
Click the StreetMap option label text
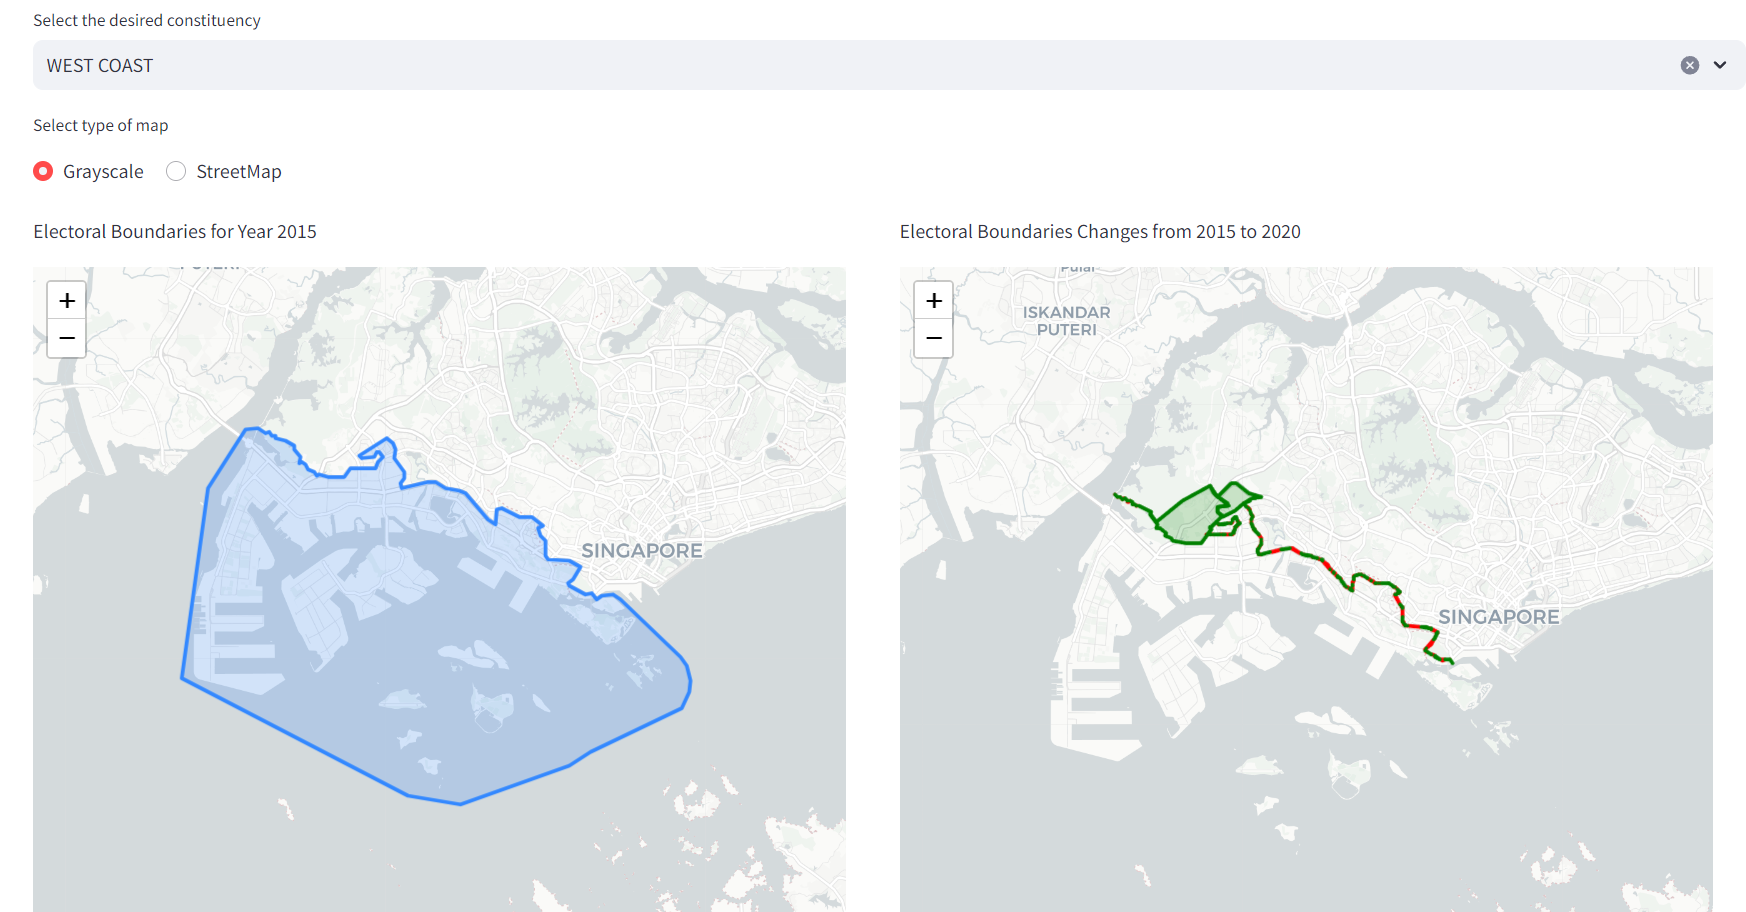click(239, 172)
